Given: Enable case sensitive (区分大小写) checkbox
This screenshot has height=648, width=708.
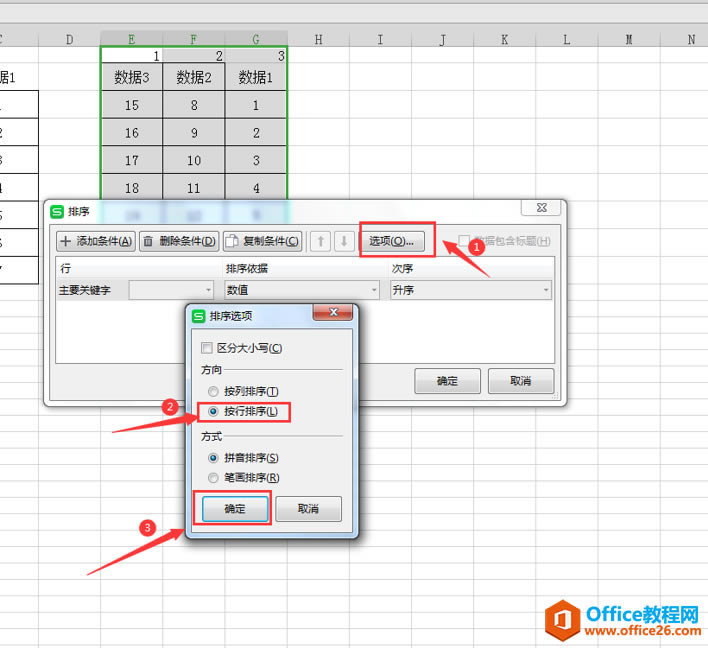Looking at the screenshot, I should 207,348.
